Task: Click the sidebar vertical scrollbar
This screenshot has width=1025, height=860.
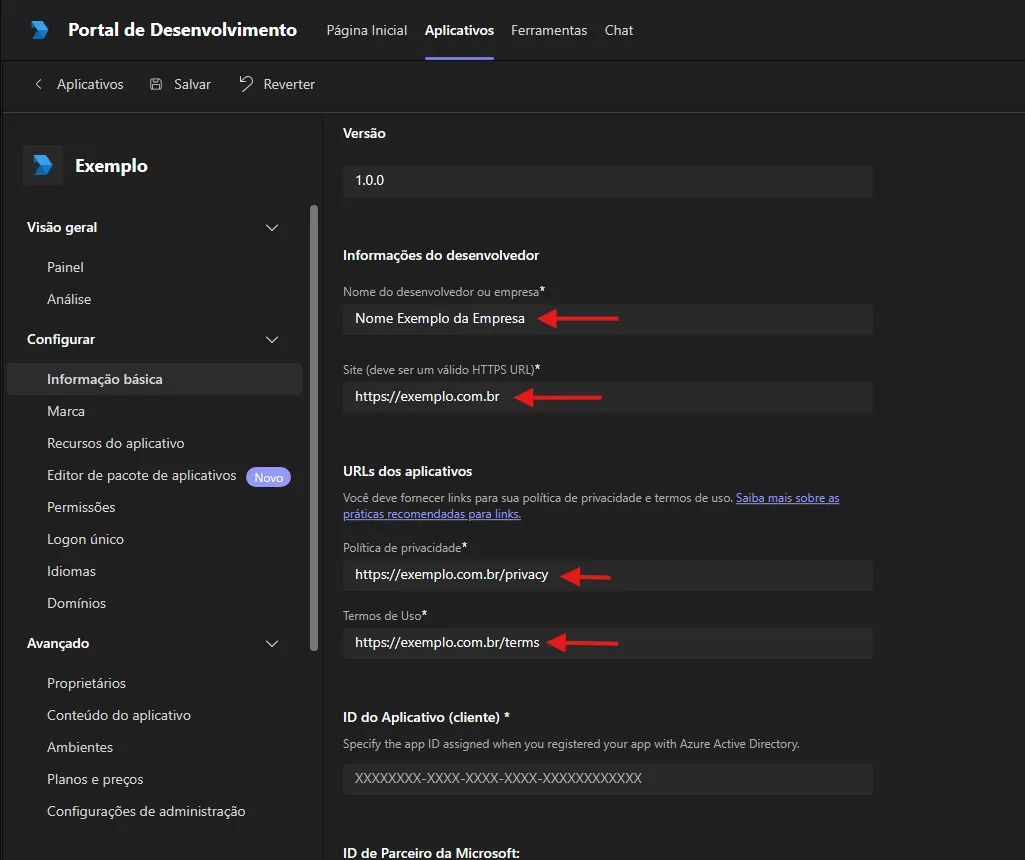Action: click(314, 428)
